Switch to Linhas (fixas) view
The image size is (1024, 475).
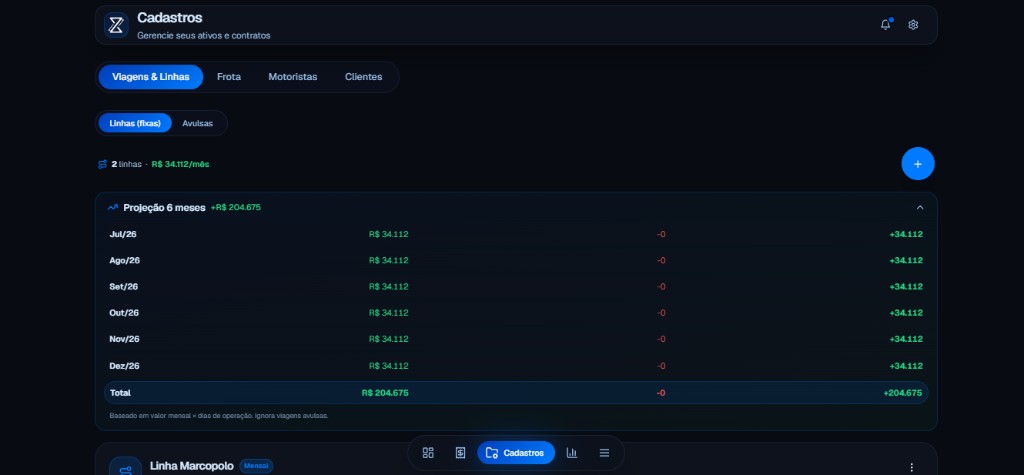tap(135, 123)
